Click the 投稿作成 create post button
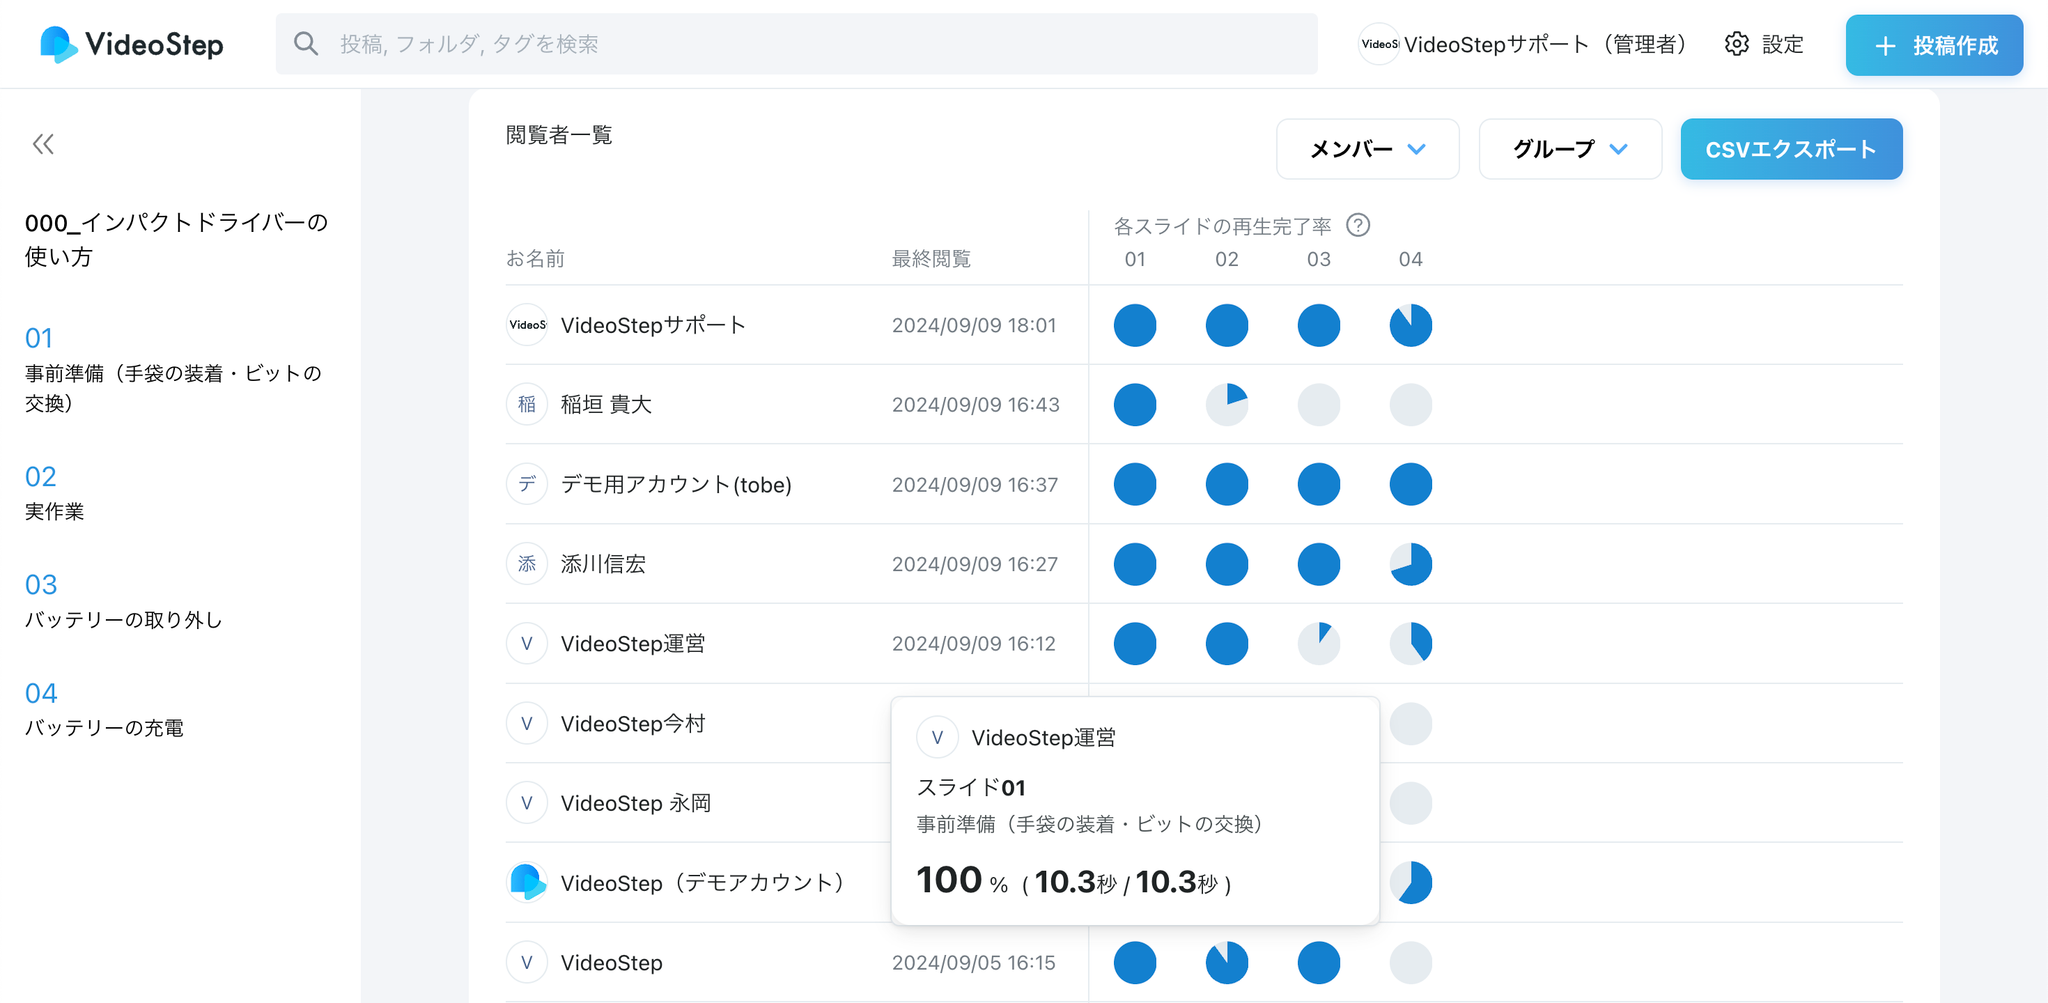2048x1003 pixels. [1934, 45]
